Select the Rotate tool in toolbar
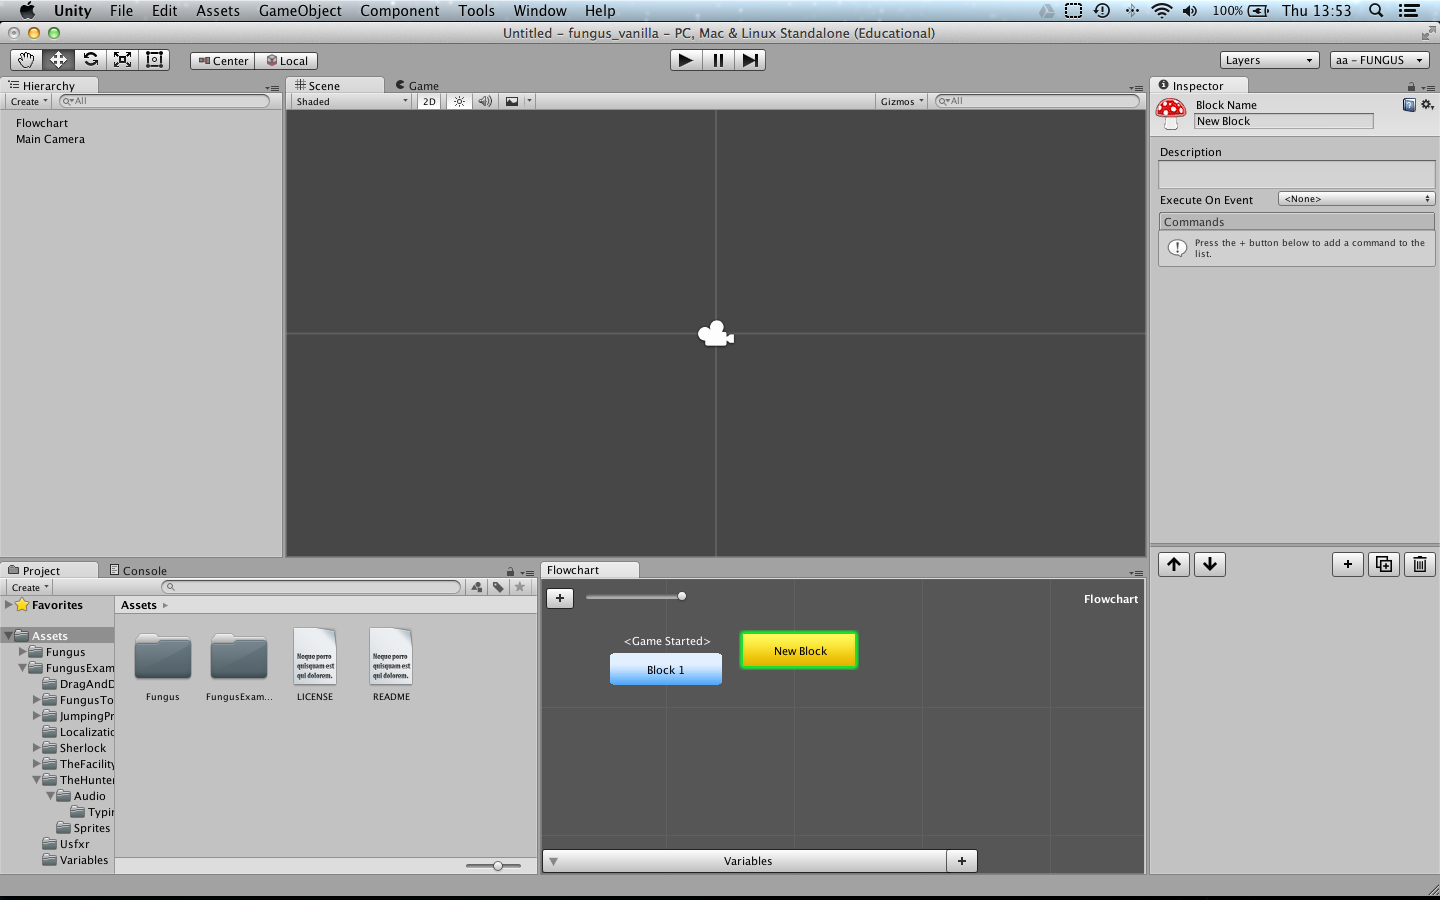1440x900 pixels. point(90,60)
